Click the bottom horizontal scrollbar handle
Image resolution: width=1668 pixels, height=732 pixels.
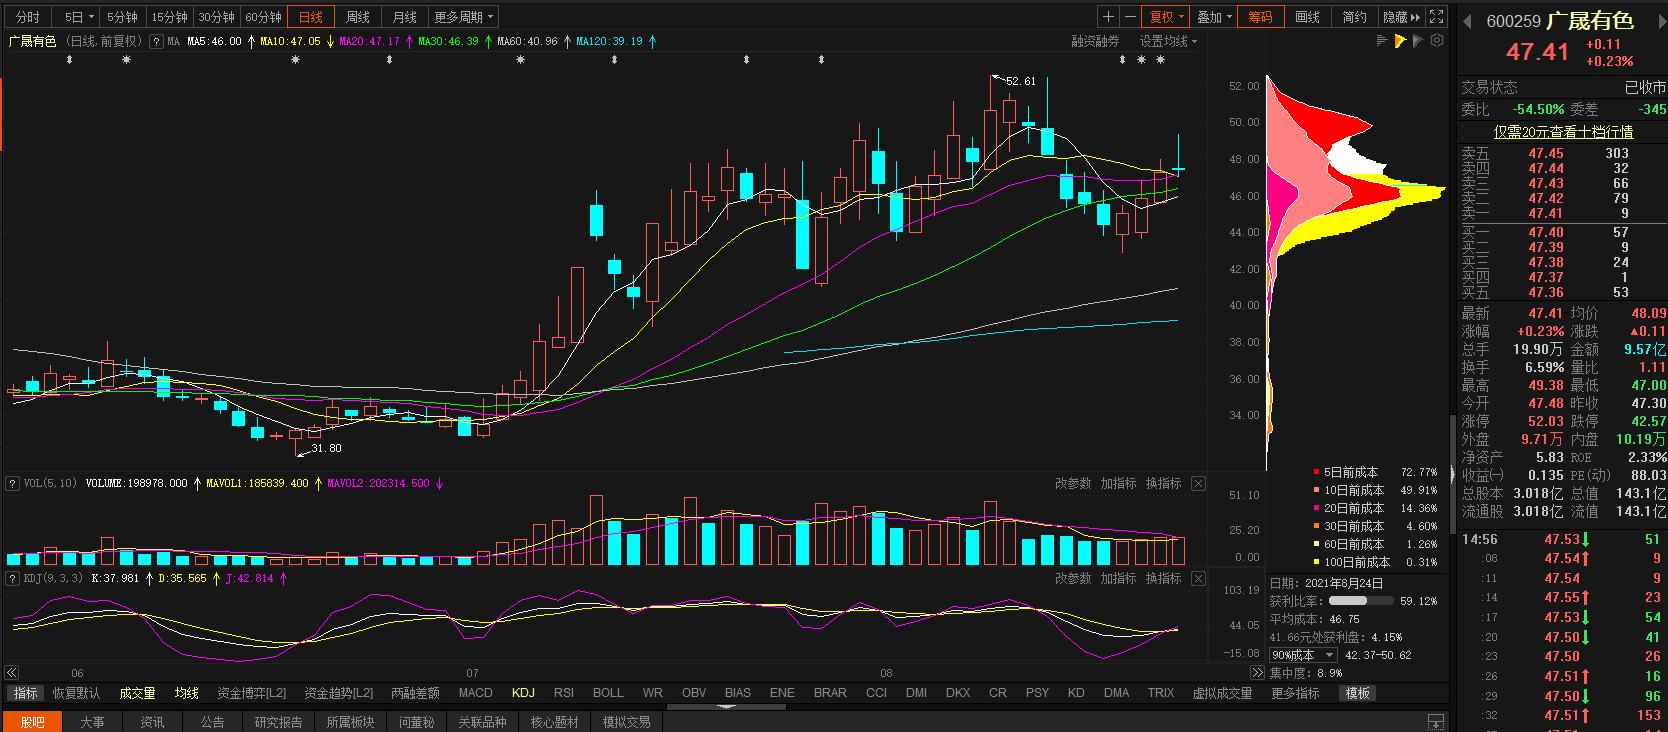tap(726, 707)
